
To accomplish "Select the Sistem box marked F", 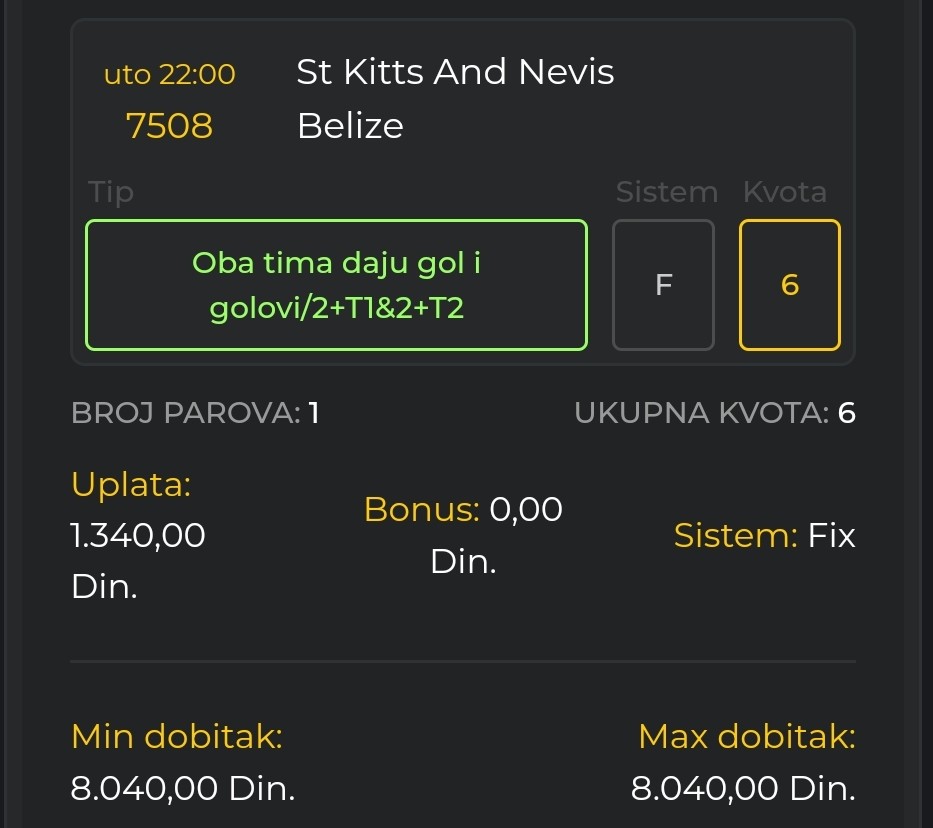I will tap(663, 285).
